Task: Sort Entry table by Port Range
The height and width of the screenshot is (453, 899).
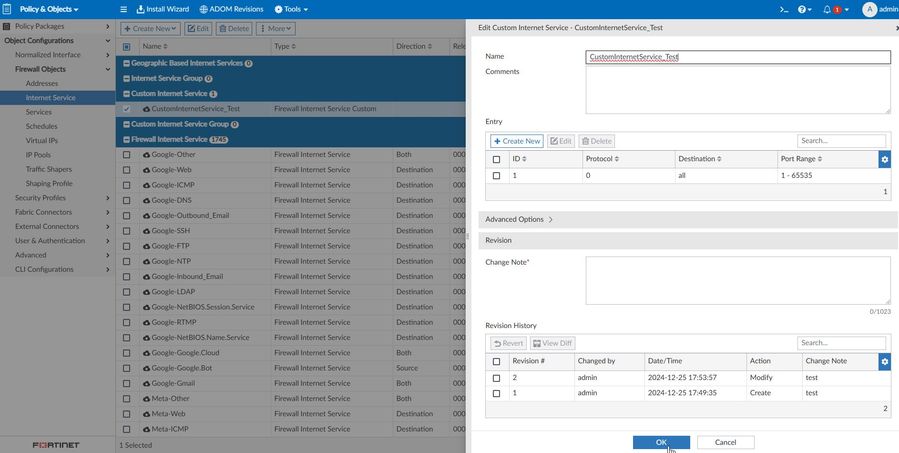Action: click(801, 159)
